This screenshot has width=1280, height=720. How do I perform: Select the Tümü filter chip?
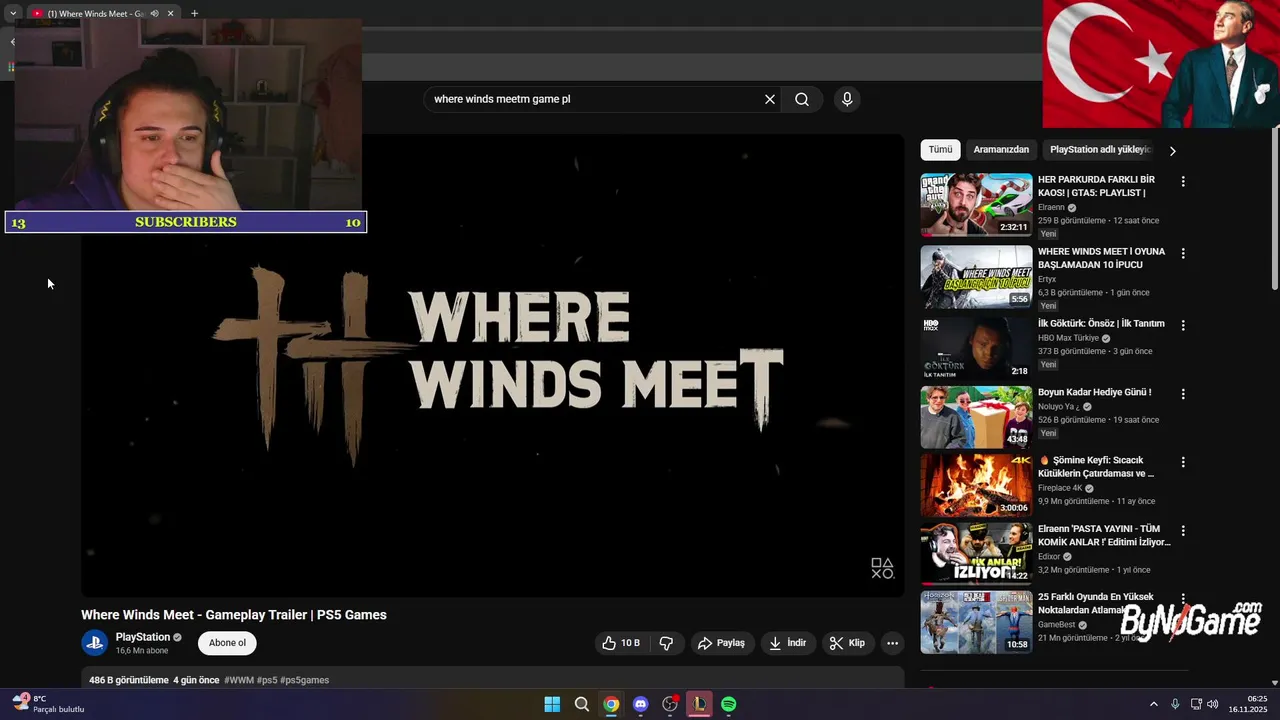click(940, 150)
